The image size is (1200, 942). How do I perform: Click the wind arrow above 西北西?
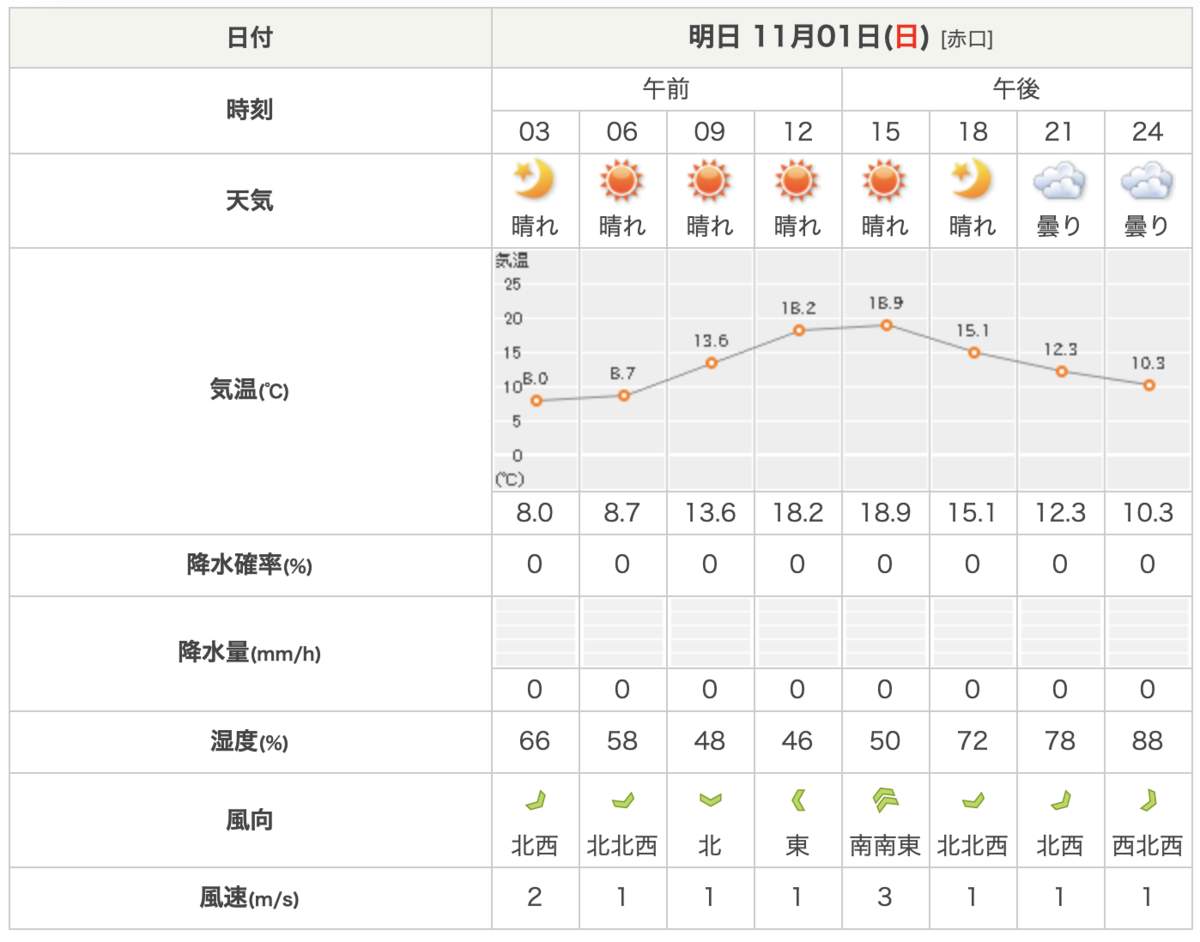(1147, 799)
